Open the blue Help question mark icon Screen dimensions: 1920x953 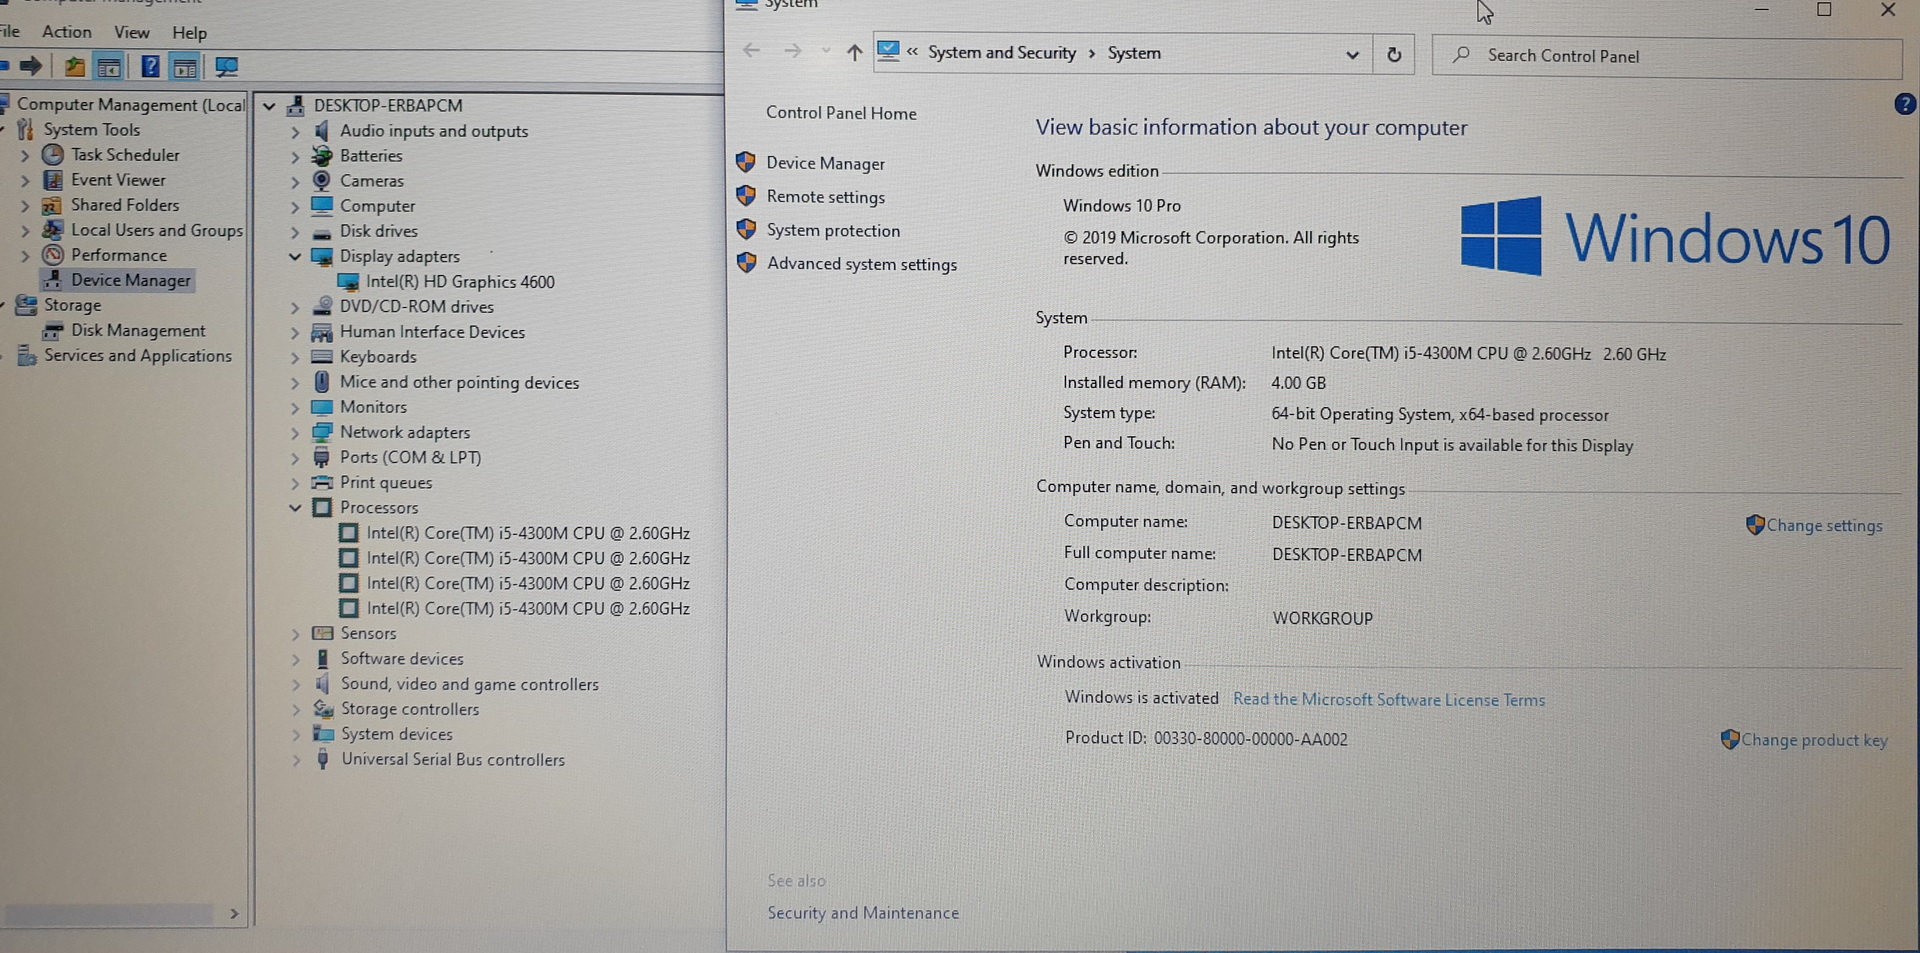pyautogui.click(x=150, y=67)
